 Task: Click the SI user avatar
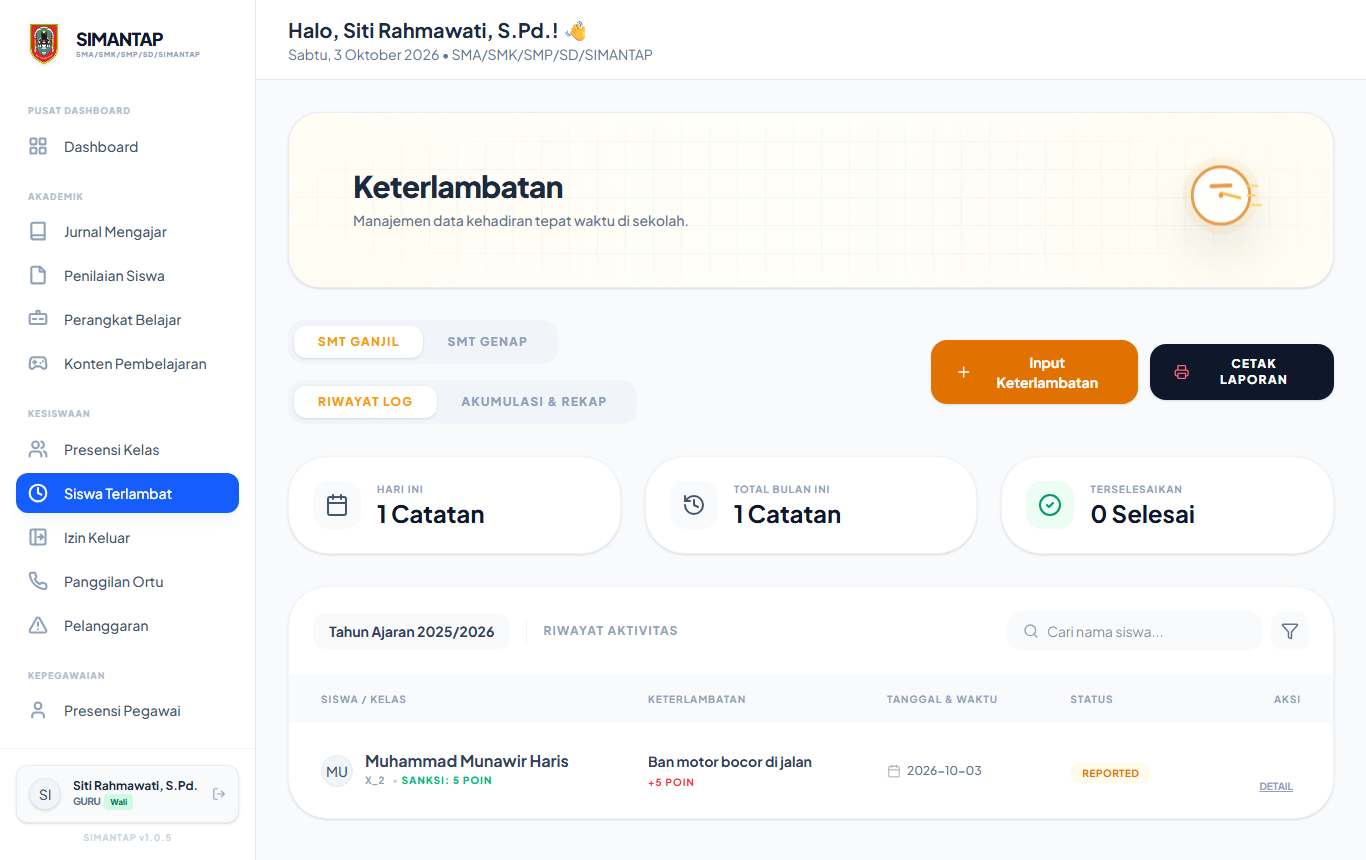45,794
